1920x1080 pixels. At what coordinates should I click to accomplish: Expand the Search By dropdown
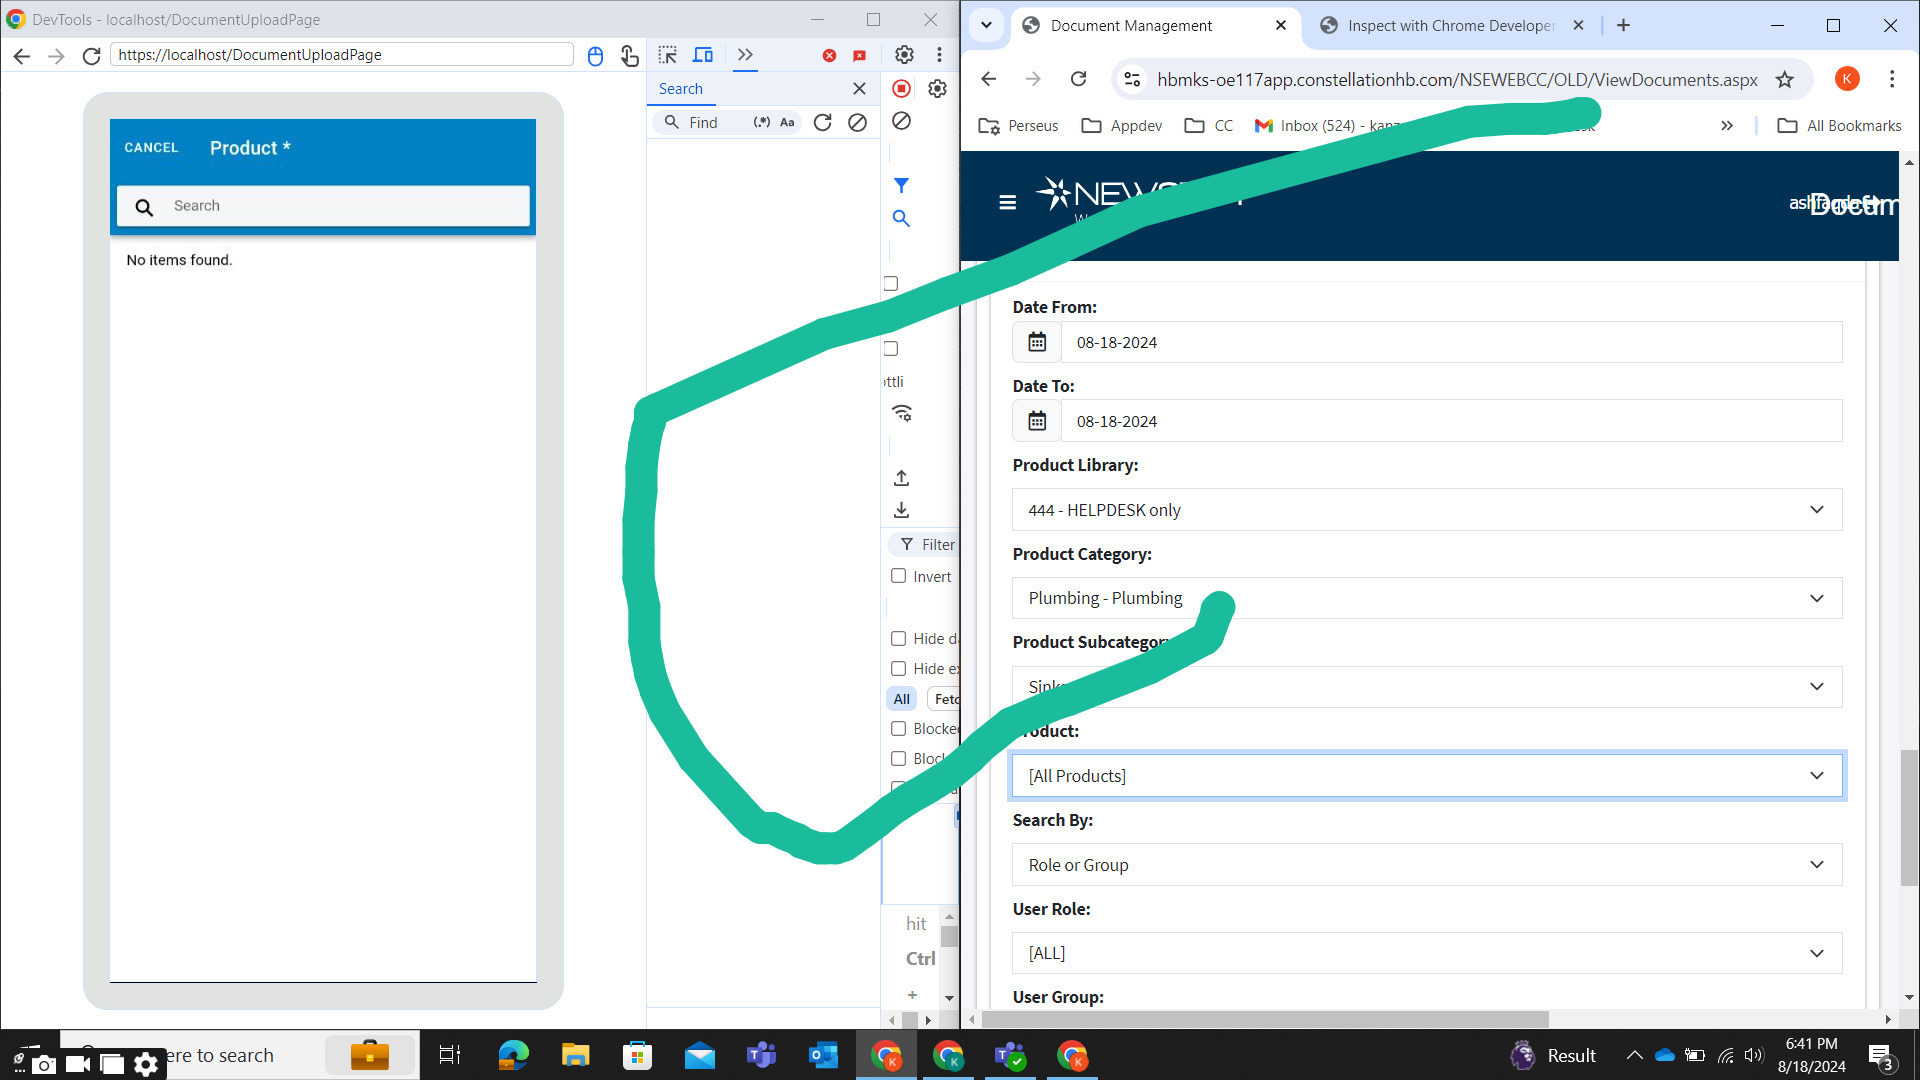(x=1426, y=865)
